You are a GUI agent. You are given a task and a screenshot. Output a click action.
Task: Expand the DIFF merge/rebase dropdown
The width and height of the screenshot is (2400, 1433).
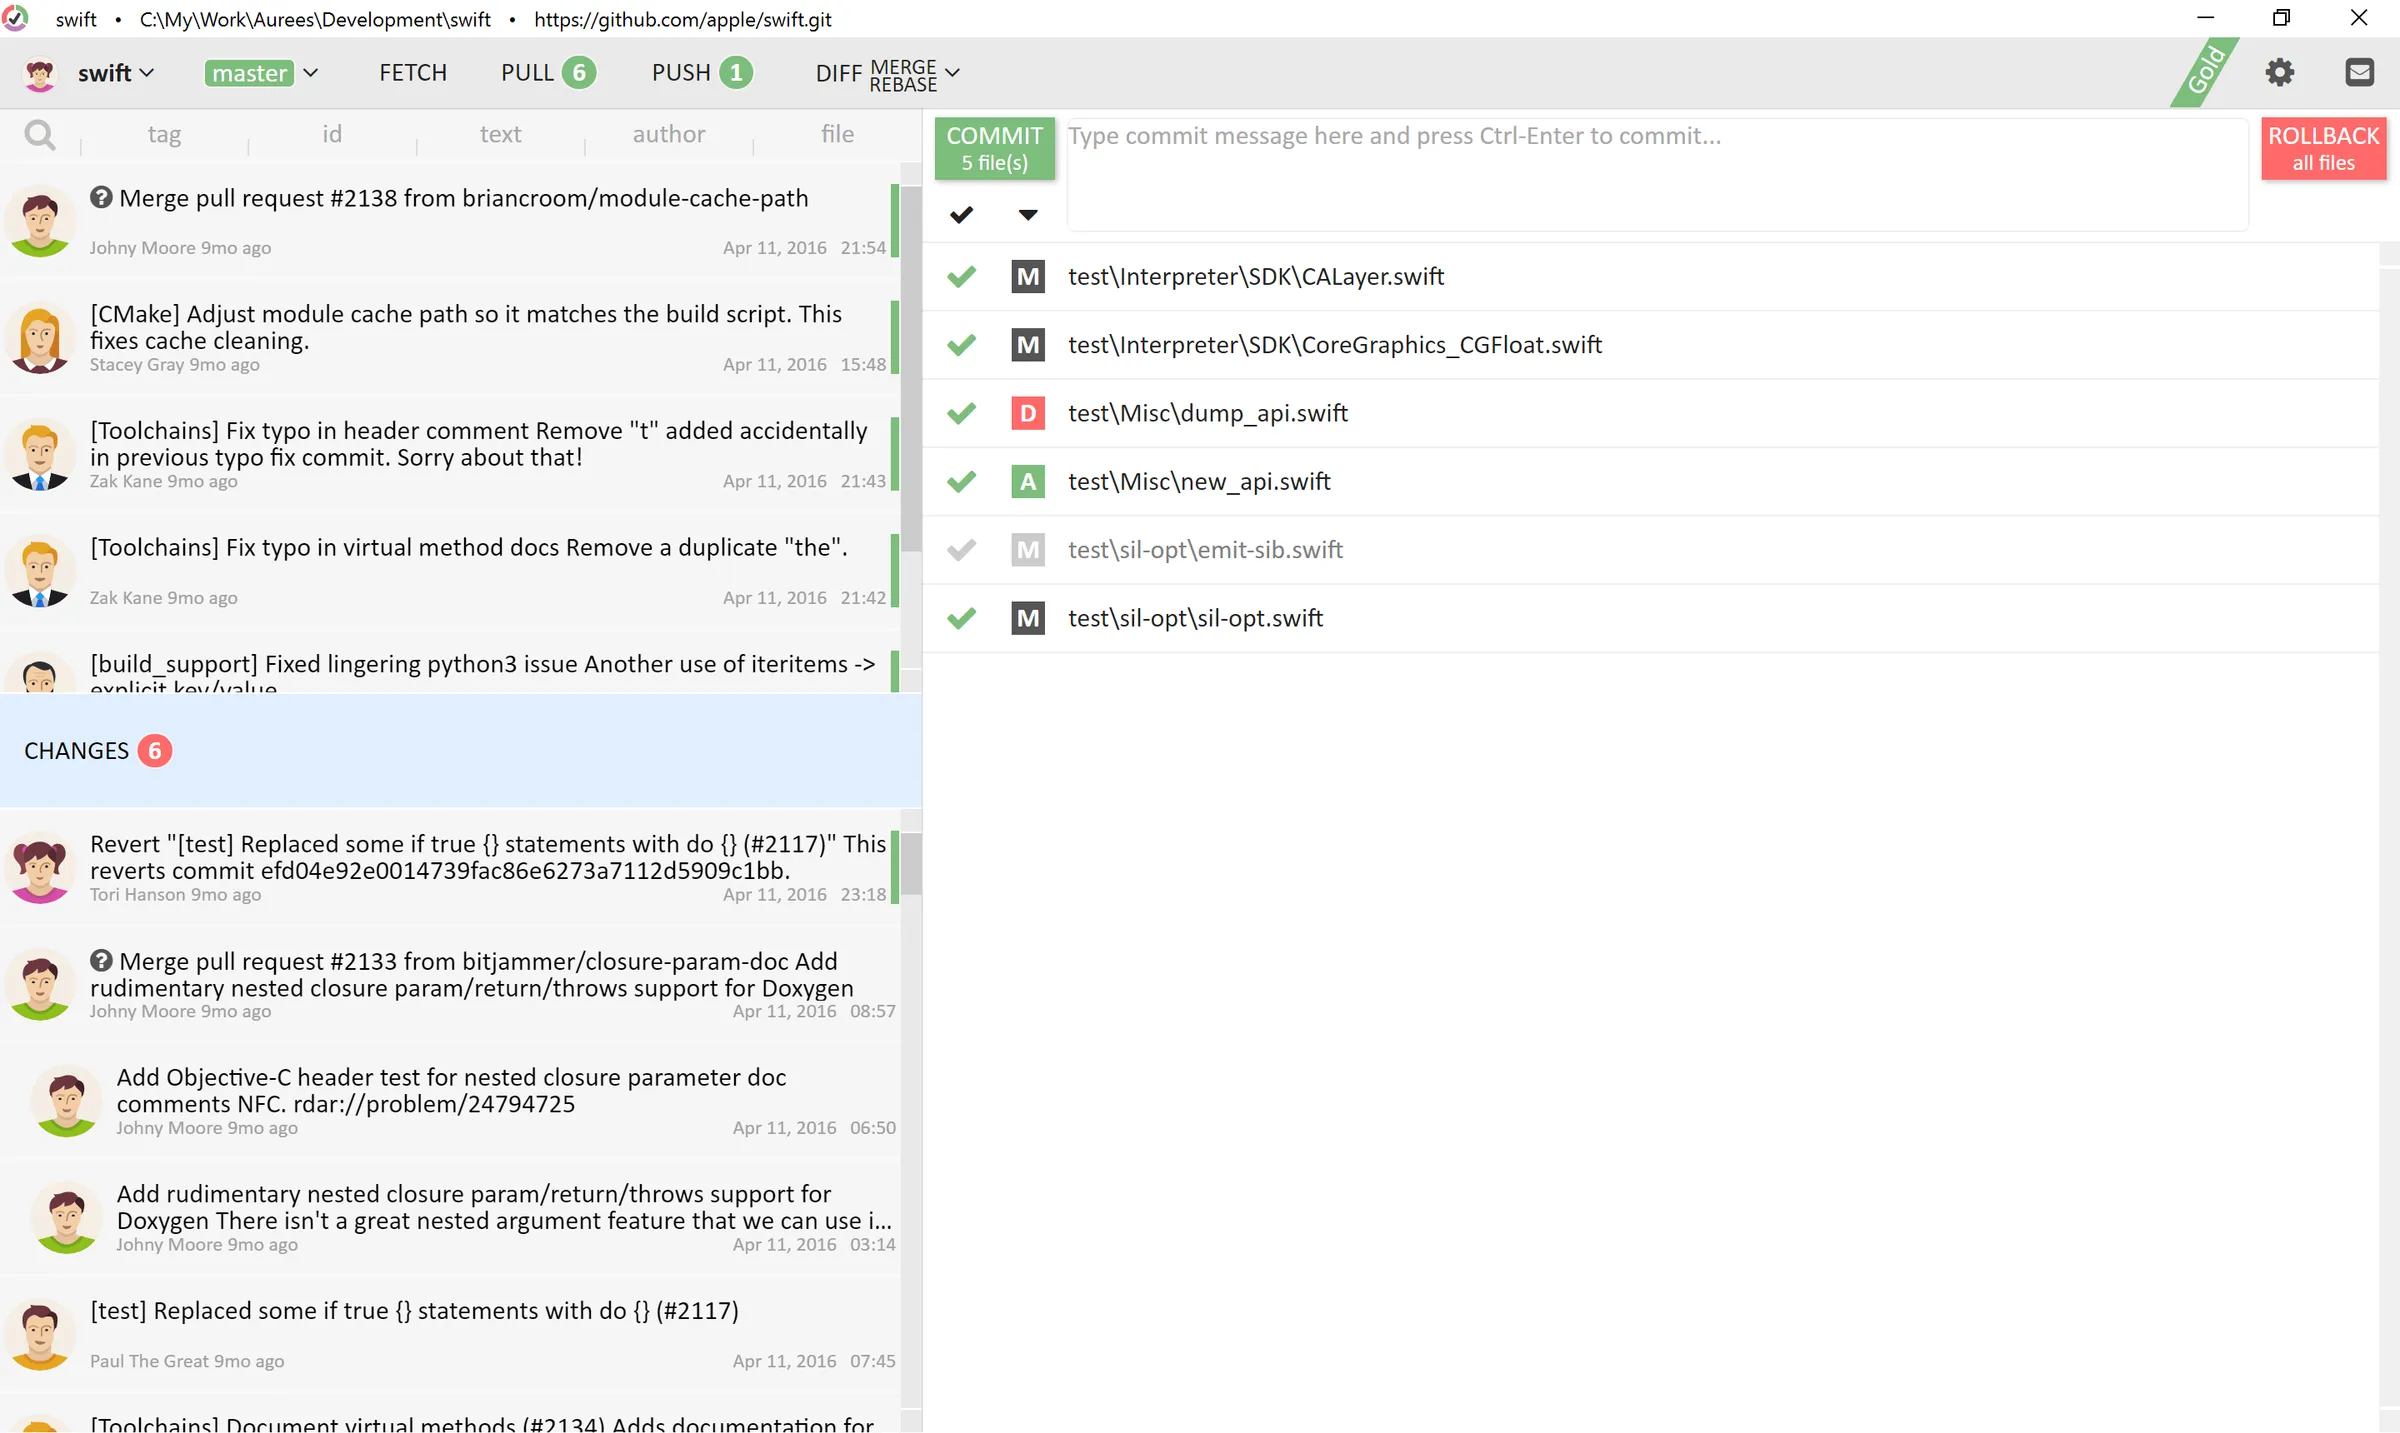point(951,72)
